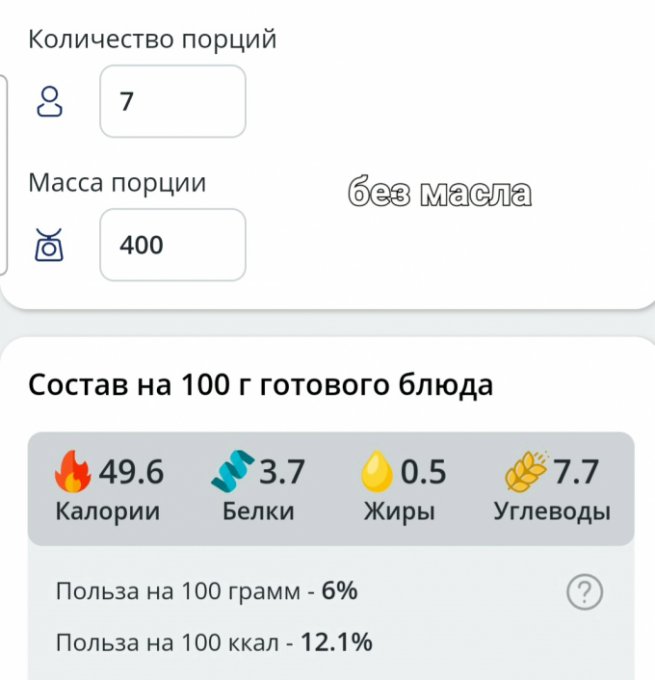This screenshot has width=655, height=680.
Task: Click 'Польза на 100 грамм - 6%' line
Action: click(x=206, y=591)
